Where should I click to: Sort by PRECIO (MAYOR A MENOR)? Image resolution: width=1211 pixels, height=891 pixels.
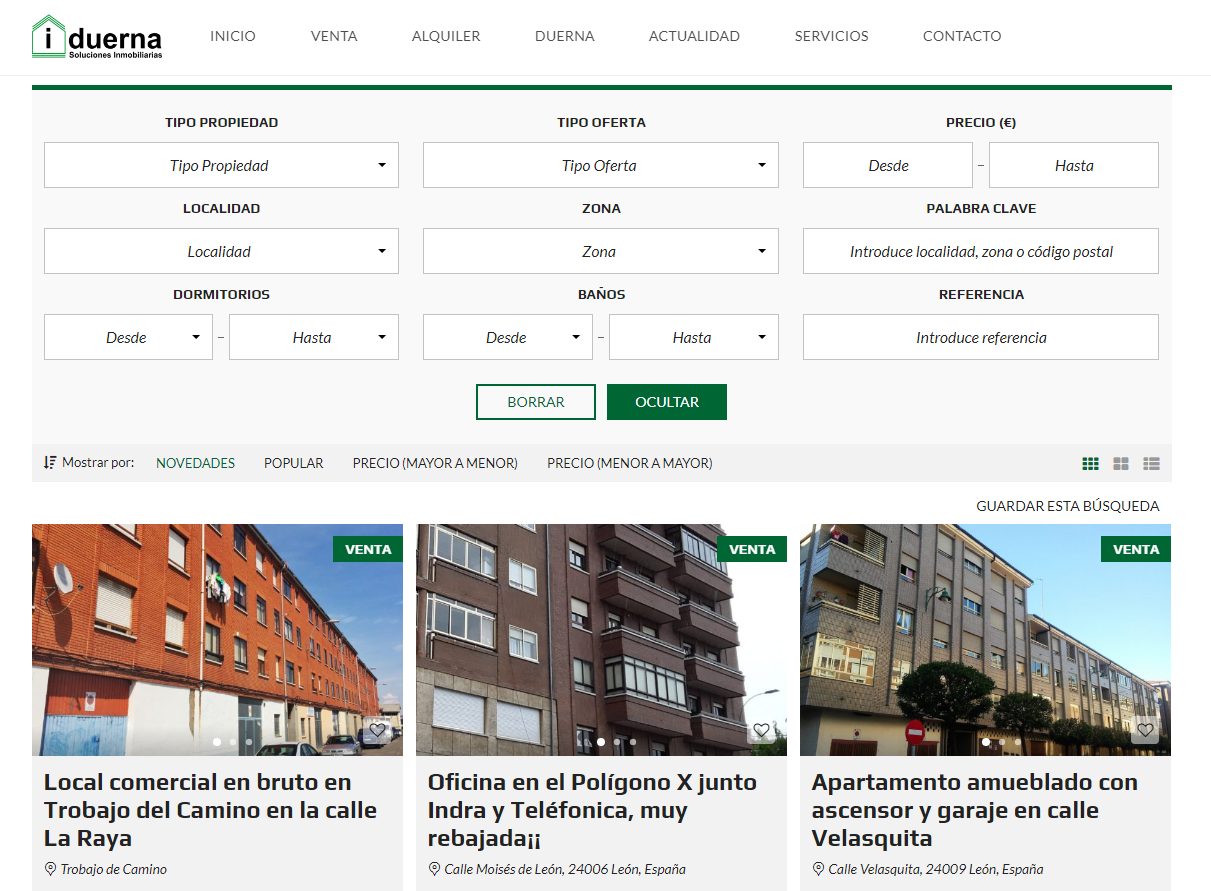point(435,463)
